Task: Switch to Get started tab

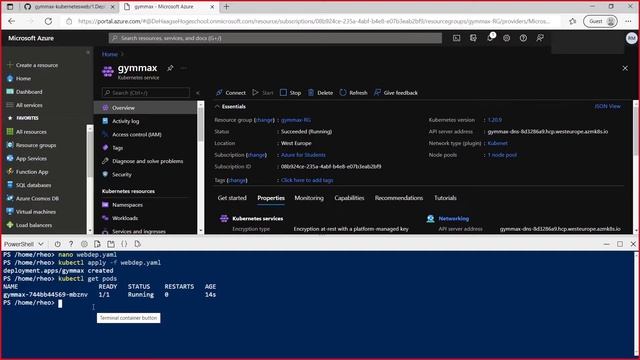Action: point(232,198)
